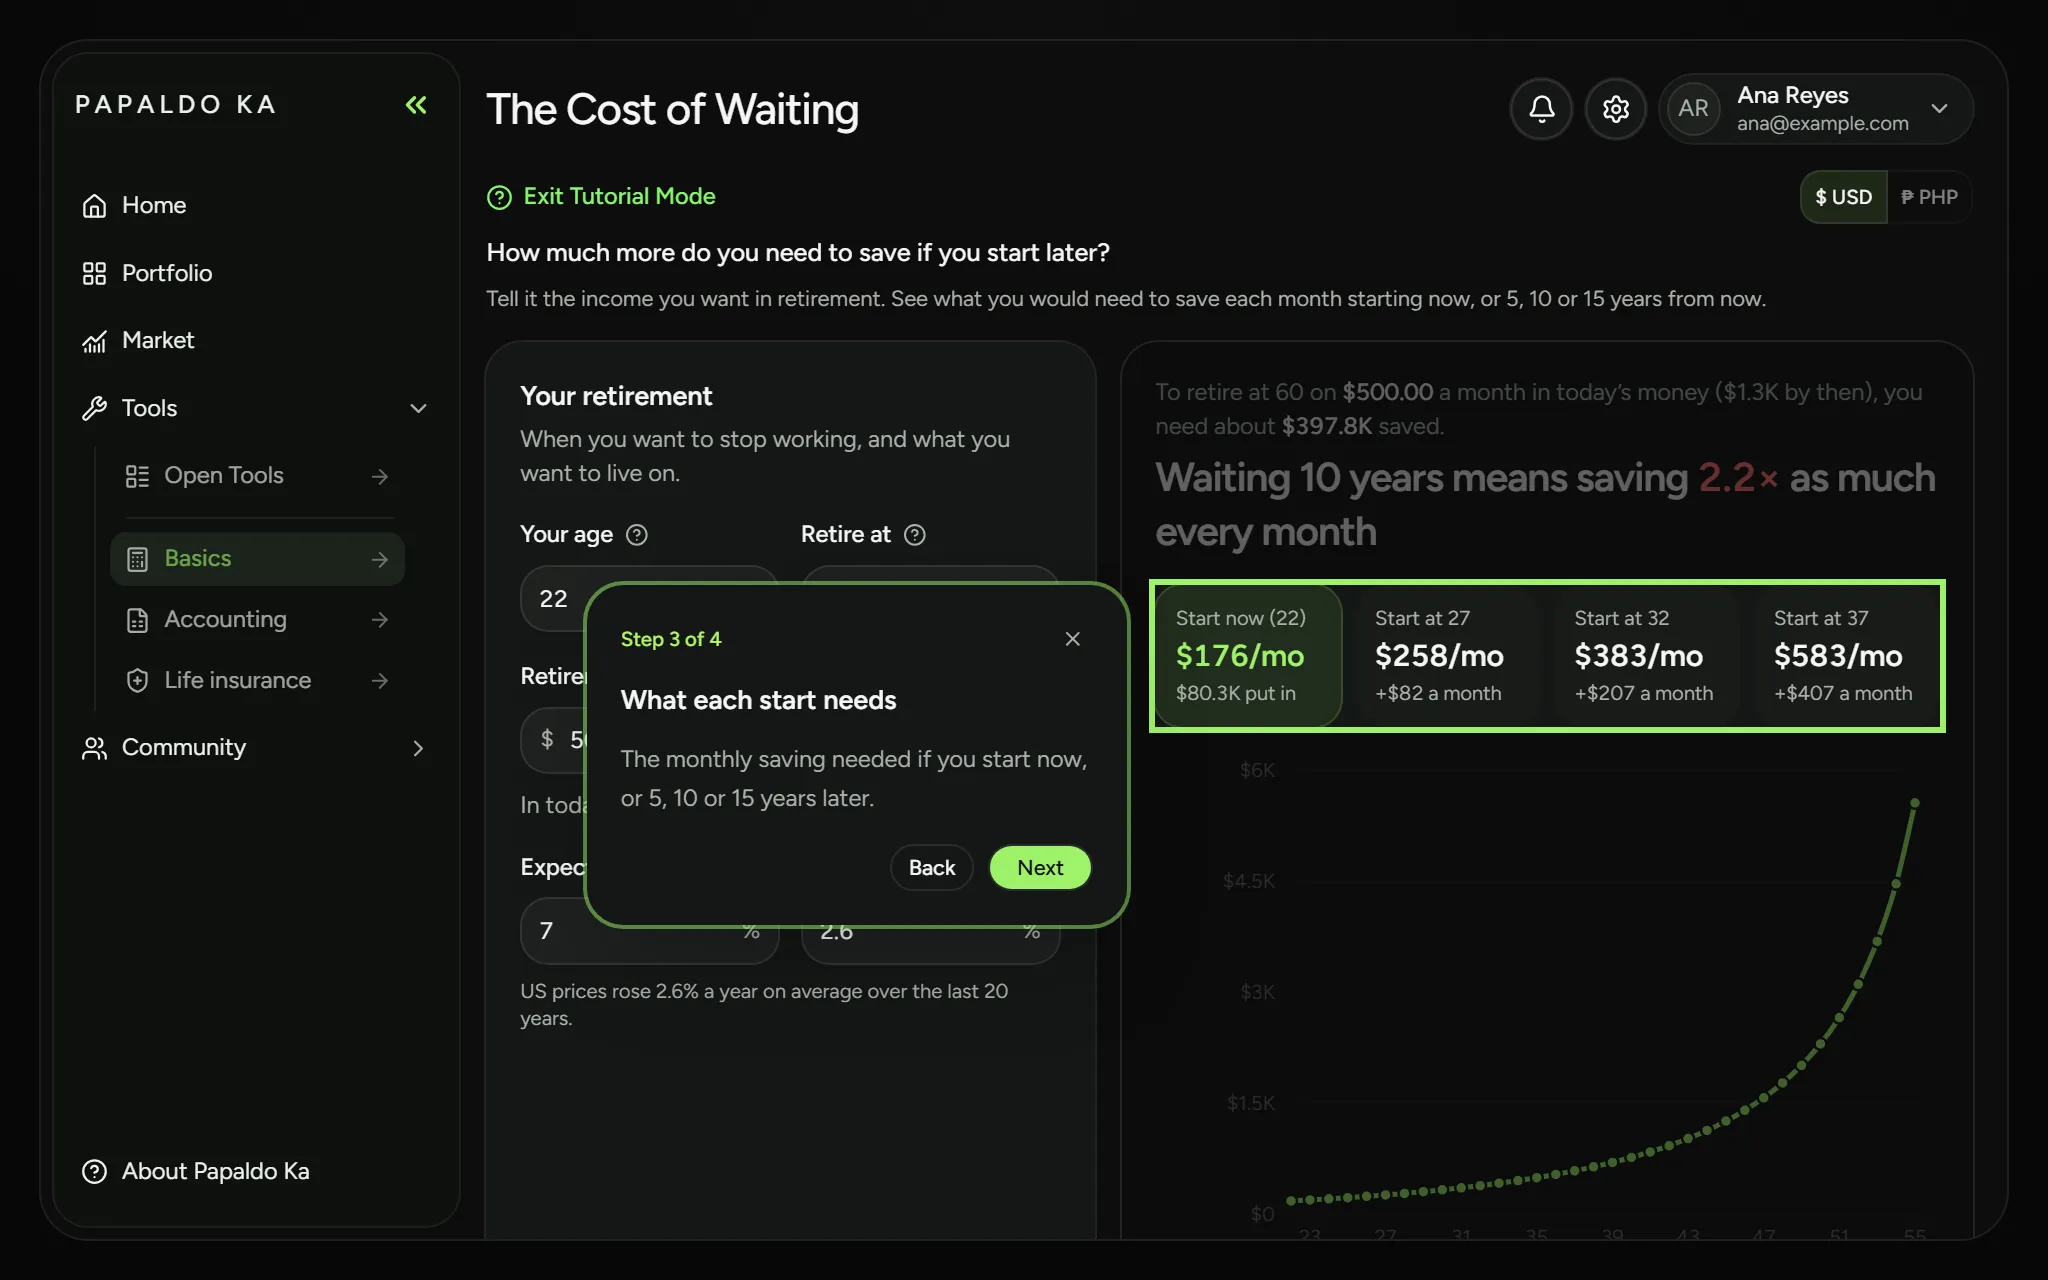Select the Start now (22) card

point(1248,656)
